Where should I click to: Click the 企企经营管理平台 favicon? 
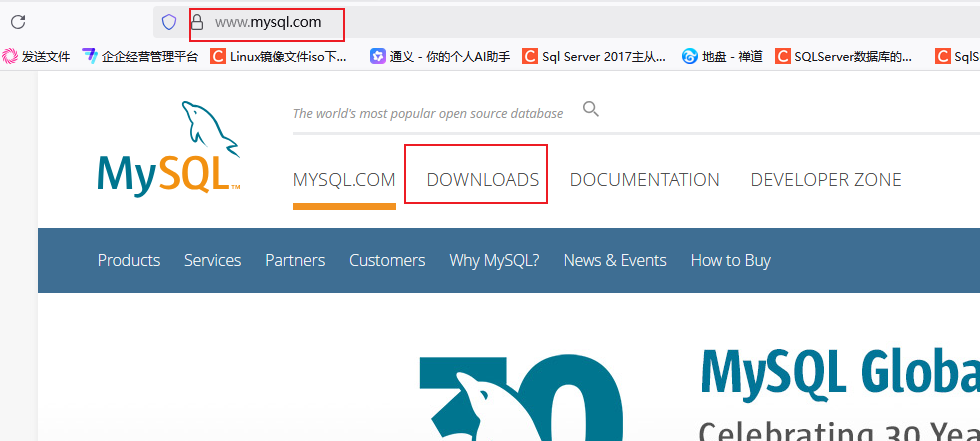pos(90,57)
